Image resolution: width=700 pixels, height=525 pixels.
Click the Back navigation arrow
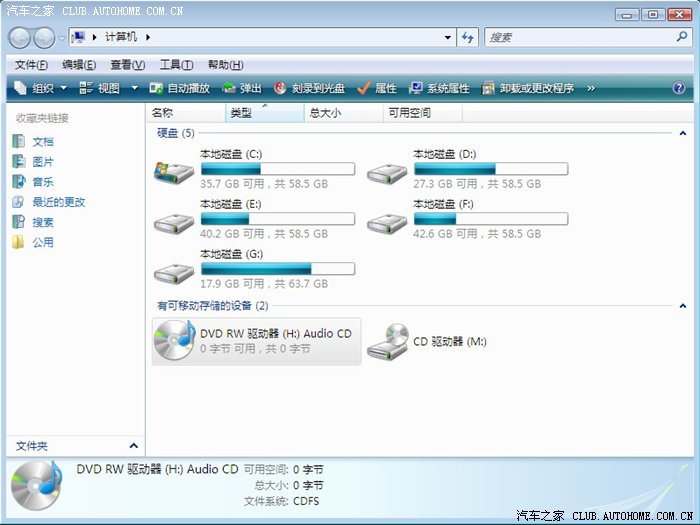(x=19, y=38)
